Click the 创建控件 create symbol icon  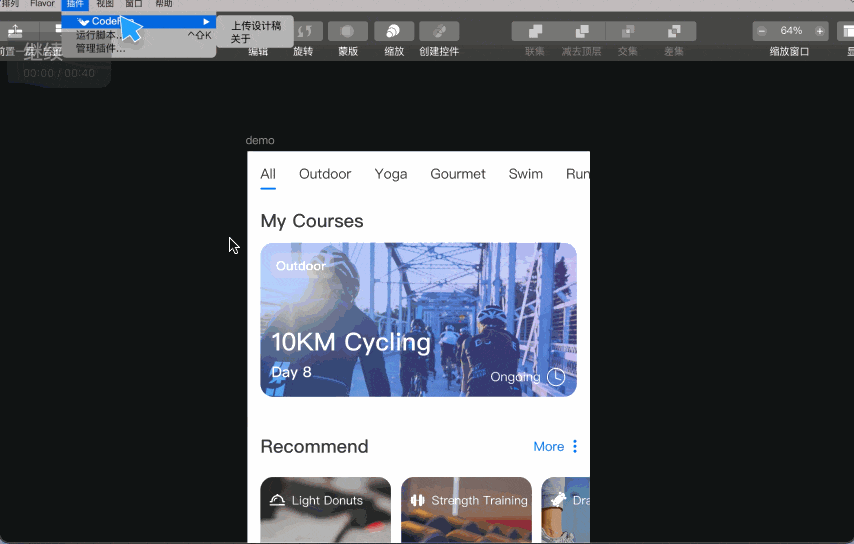pyautogui.click(x=439, y=31)
